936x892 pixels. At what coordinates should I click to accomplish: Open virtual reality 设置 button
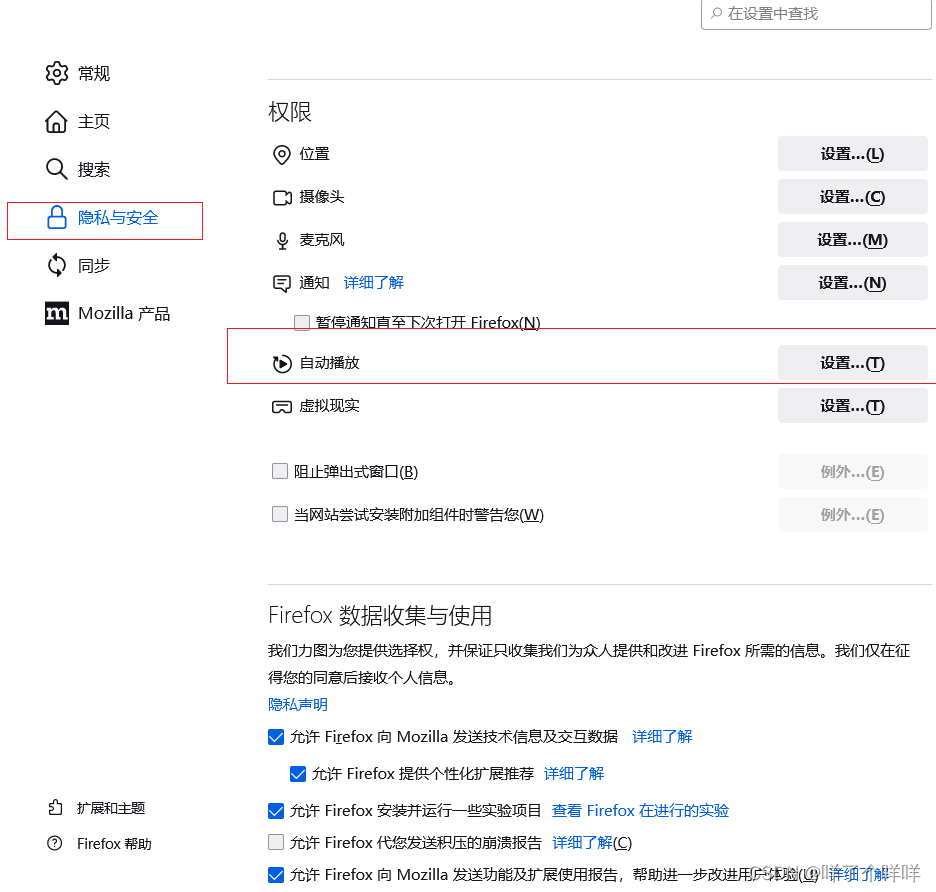[852, 406]
